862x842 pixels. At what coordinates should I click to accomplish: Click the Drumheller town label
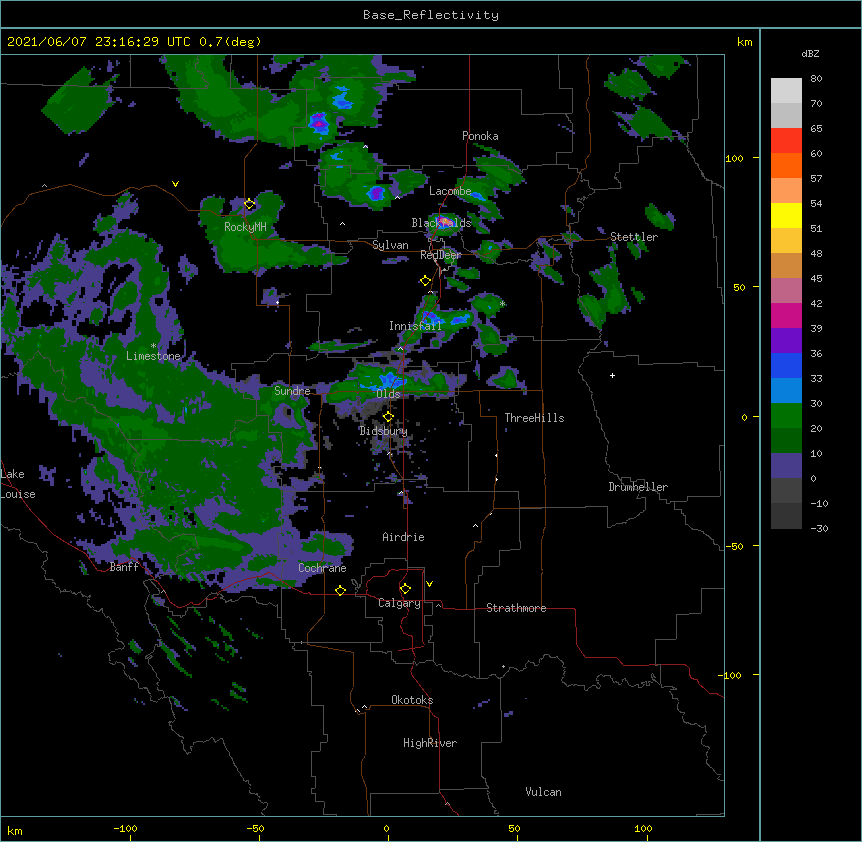(638, 487)
